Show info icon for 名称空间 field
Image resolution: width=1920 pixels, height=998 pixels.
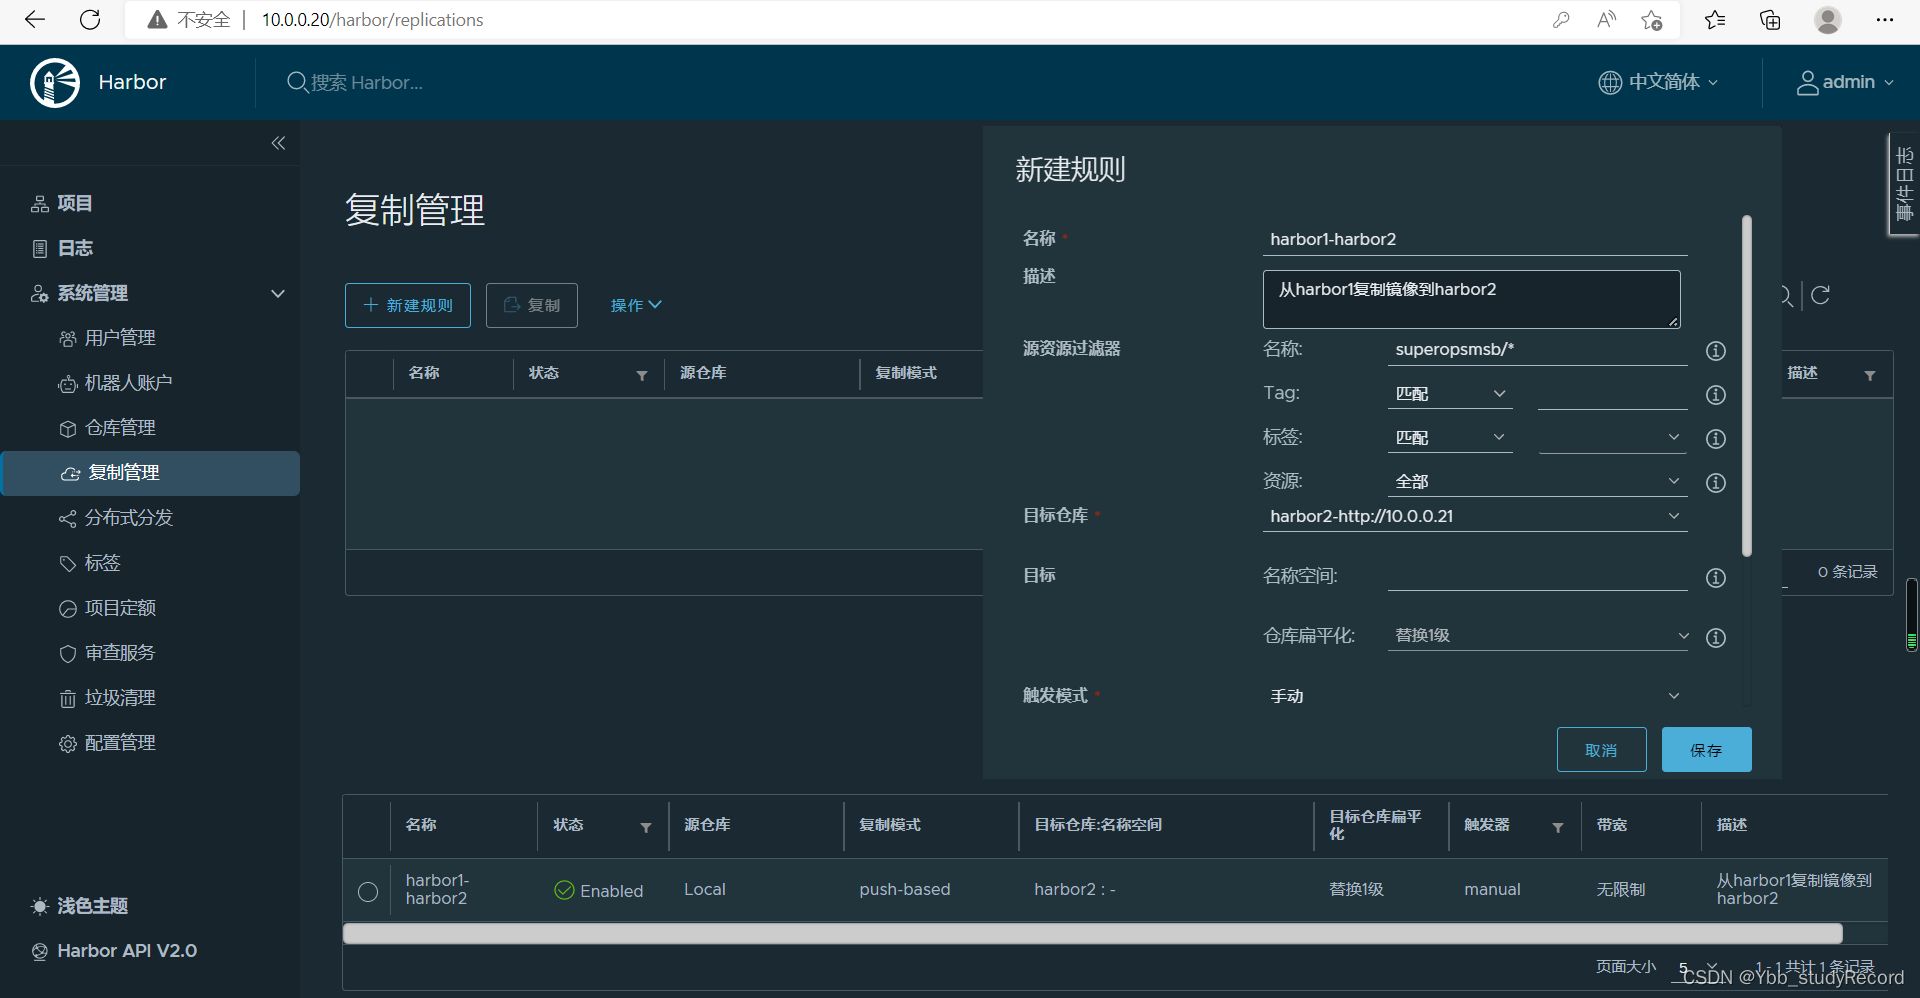(1716, 578)
